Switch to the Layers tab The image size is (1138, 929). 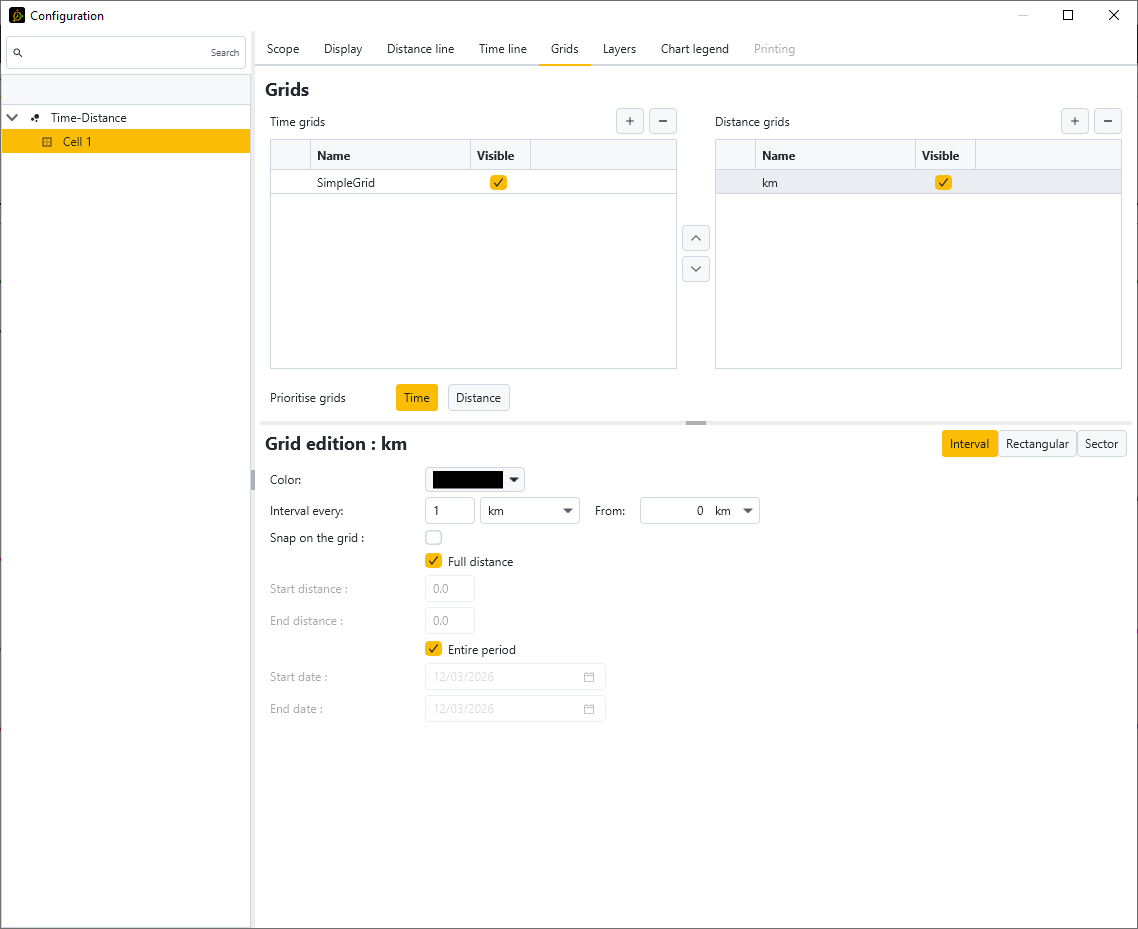click(x=619, y=49)
